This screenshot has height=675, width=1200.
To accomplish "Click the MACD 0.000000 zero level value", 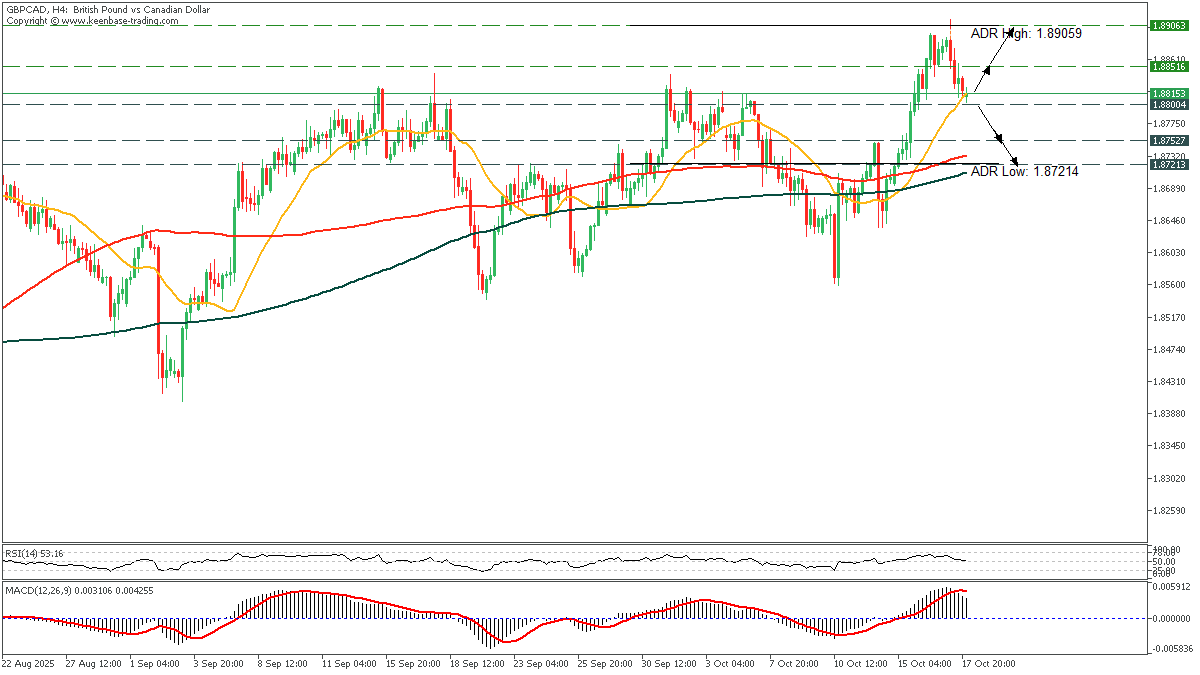I will 1168,618.
